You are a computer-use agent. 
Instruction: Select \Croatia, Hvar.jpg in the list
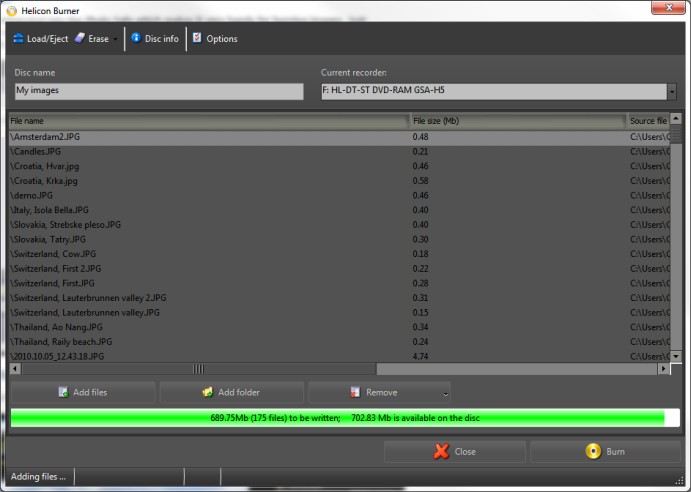point(339,166)
